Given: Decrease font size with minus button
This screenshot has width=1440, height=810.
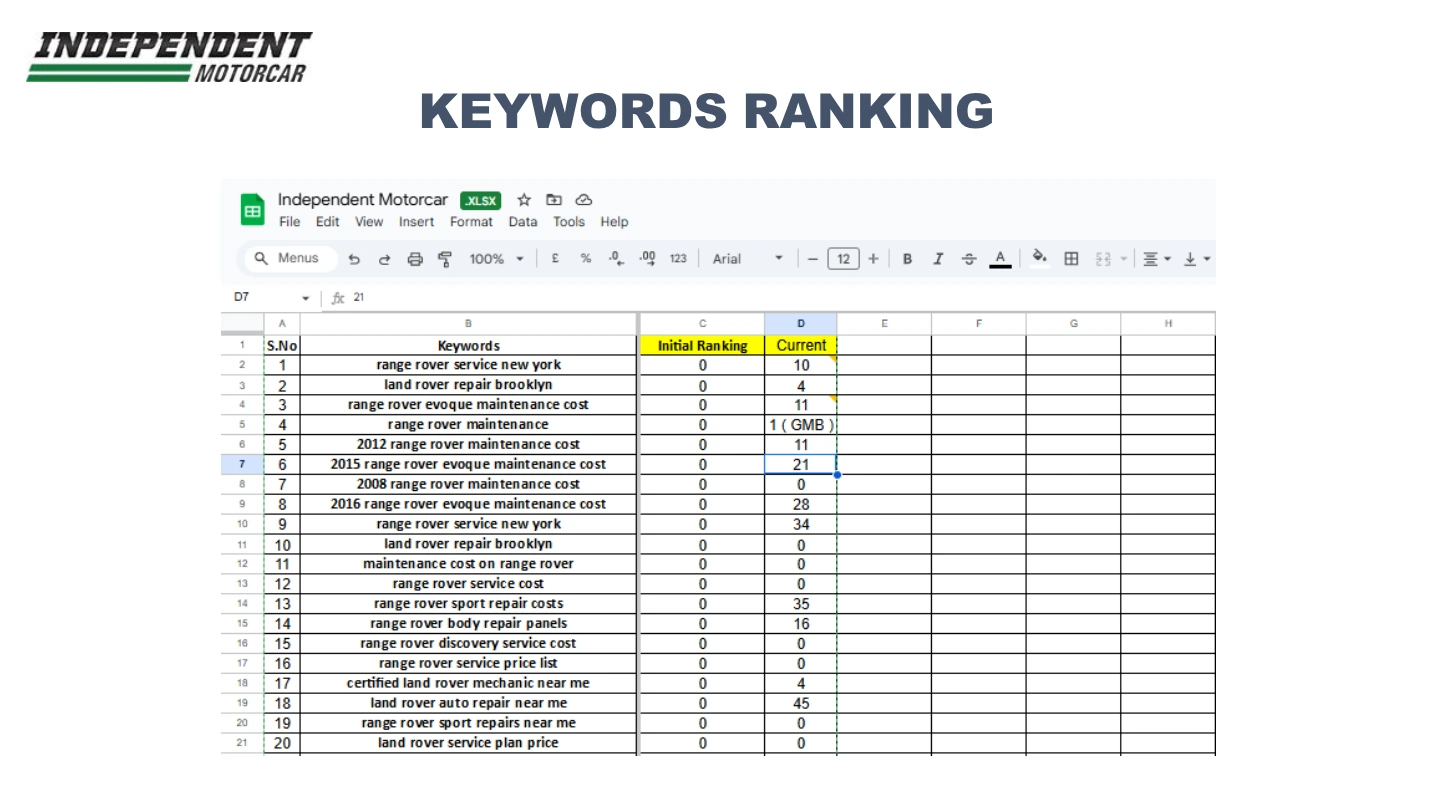Looking at the screenshot, I should (x=813, y=259).
